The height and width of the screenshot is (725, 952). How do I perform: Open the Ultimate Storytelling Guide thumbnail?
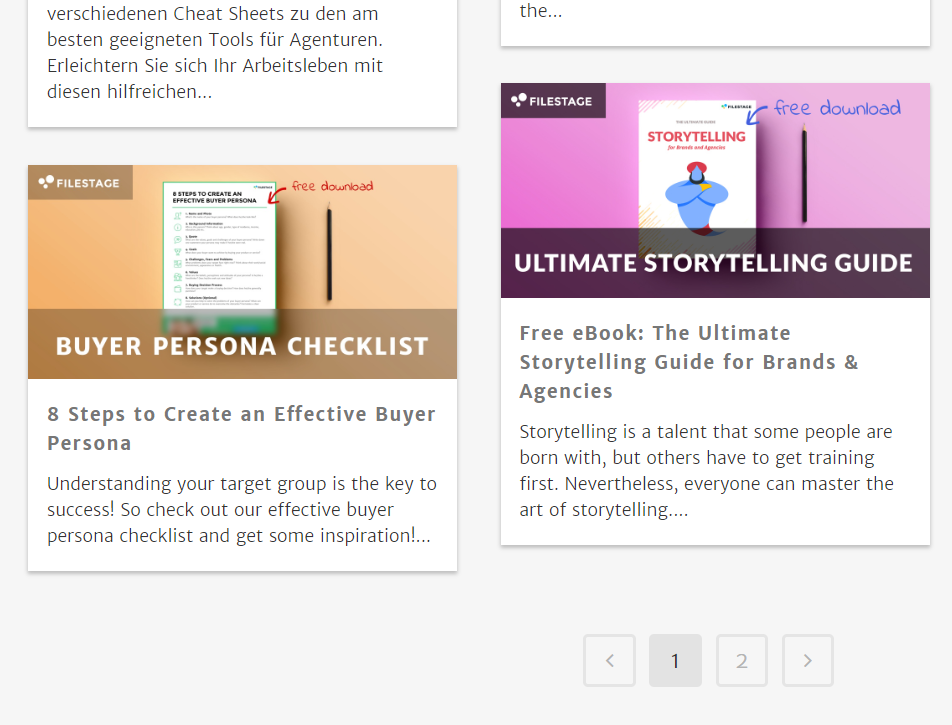coord(715,191)
